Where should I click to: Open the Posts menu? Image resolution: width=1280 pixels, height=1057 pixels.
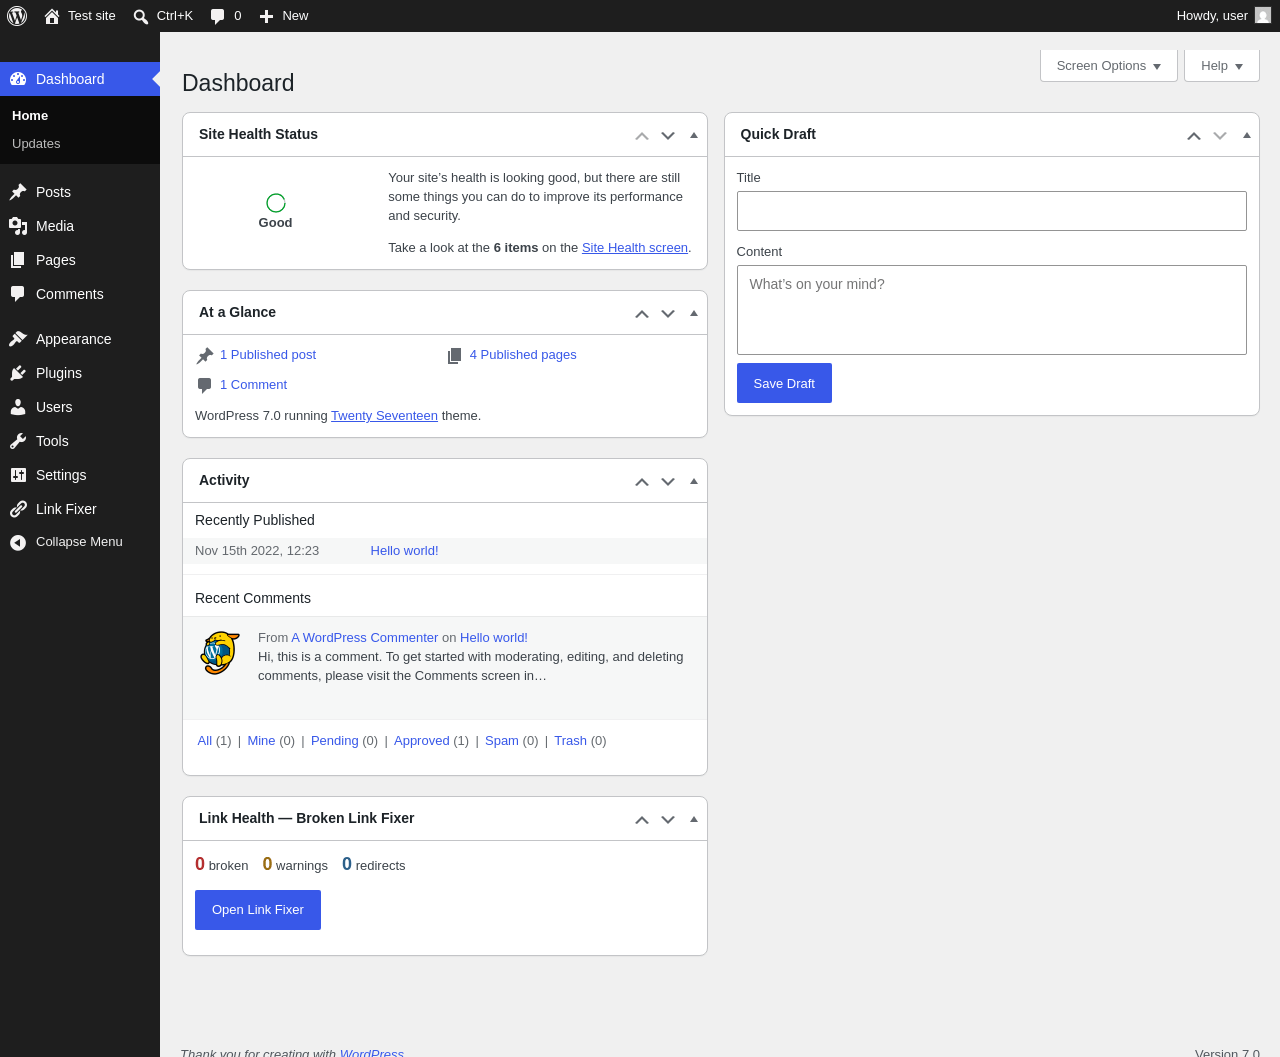(80, 192)
